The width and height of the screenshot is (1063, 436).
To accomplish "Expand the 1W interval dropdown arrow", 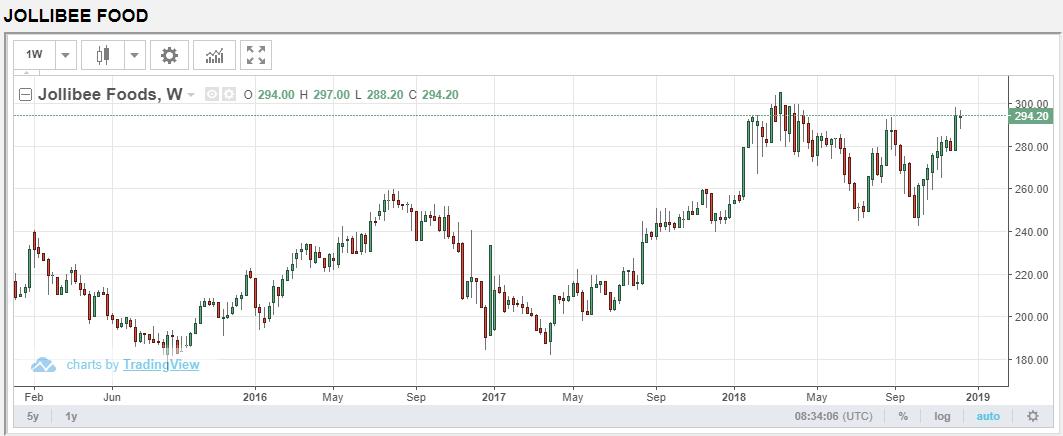I will [65, 55].
